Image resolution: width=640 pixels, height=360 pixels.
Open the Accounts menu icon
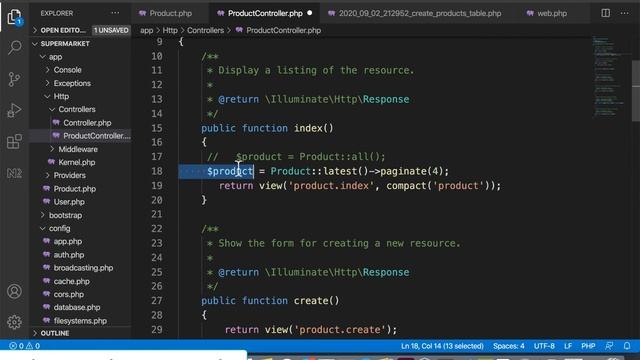[14, 291]
